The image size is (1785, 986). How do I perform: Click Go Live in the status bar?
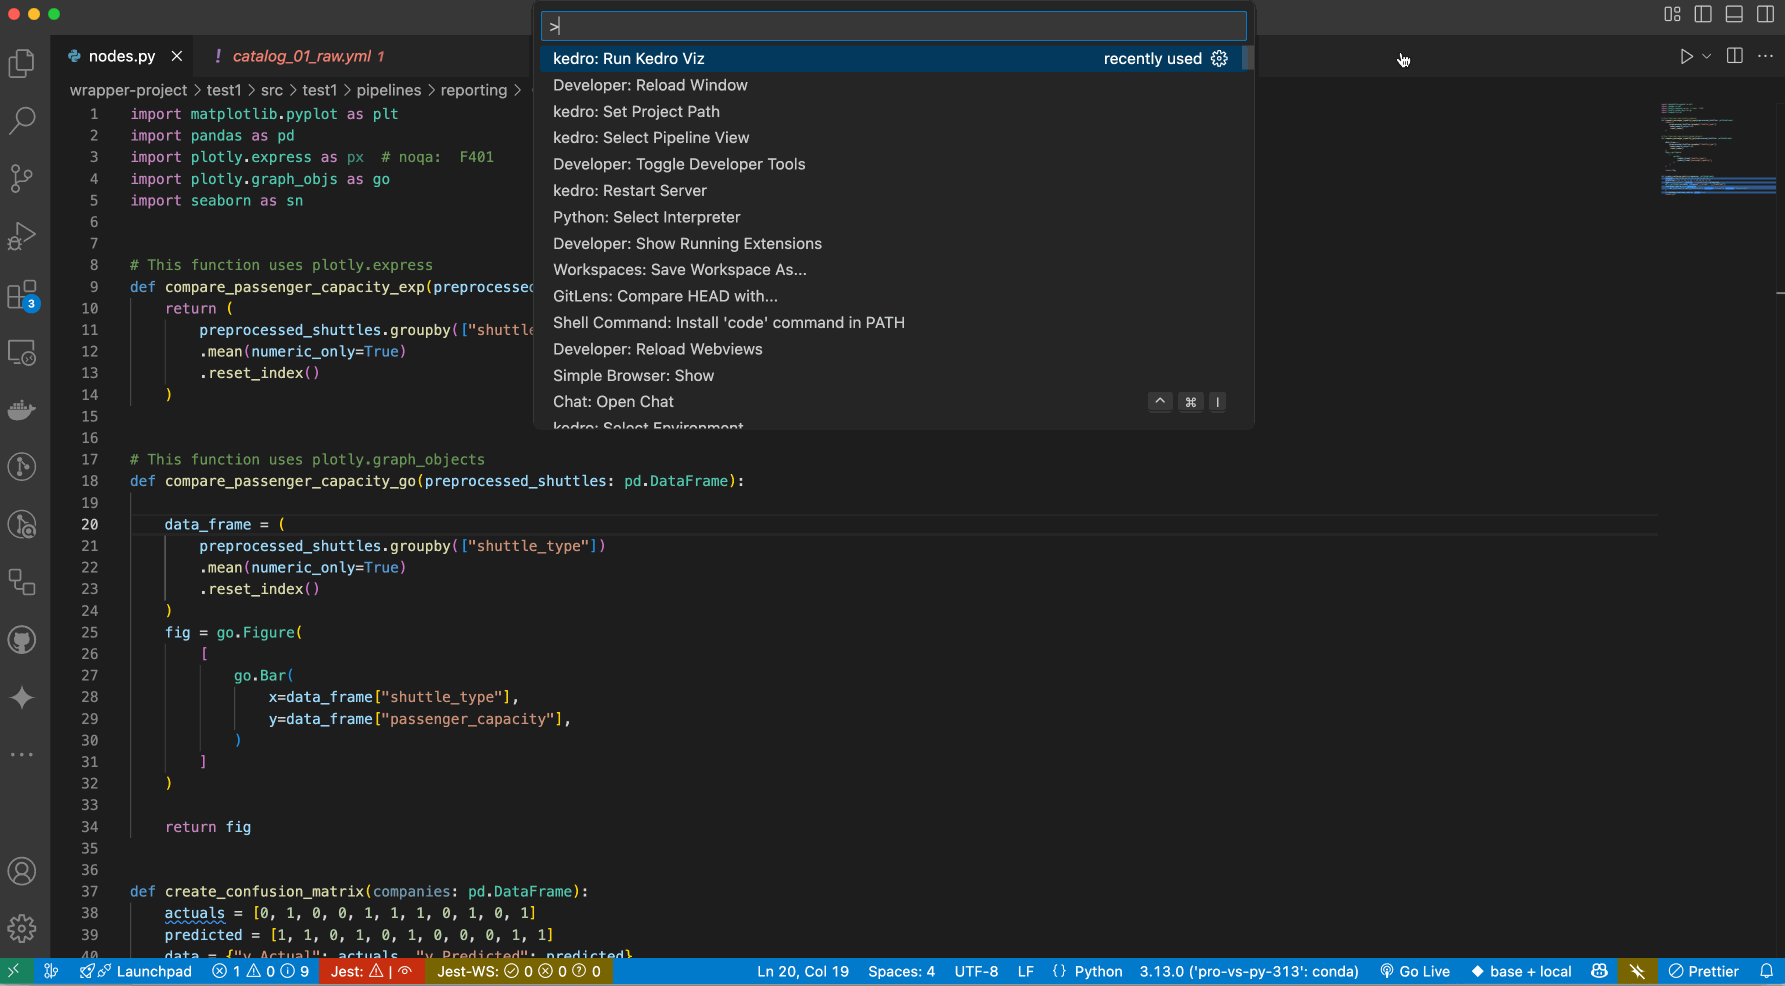coord(1414,971)
